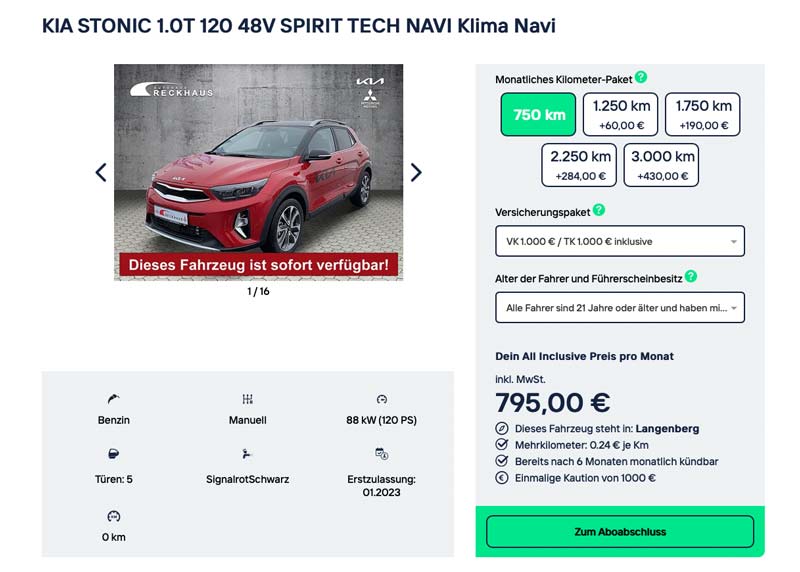Expand the driver age dropdown

point(620,308)
